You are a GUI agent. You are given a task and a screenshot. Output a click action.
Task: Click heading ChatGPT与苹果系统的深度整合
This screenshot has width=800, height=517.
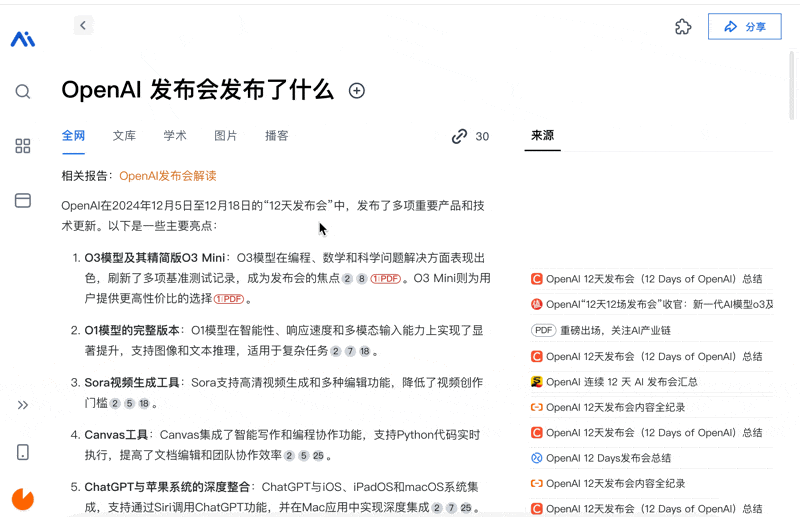167,487
